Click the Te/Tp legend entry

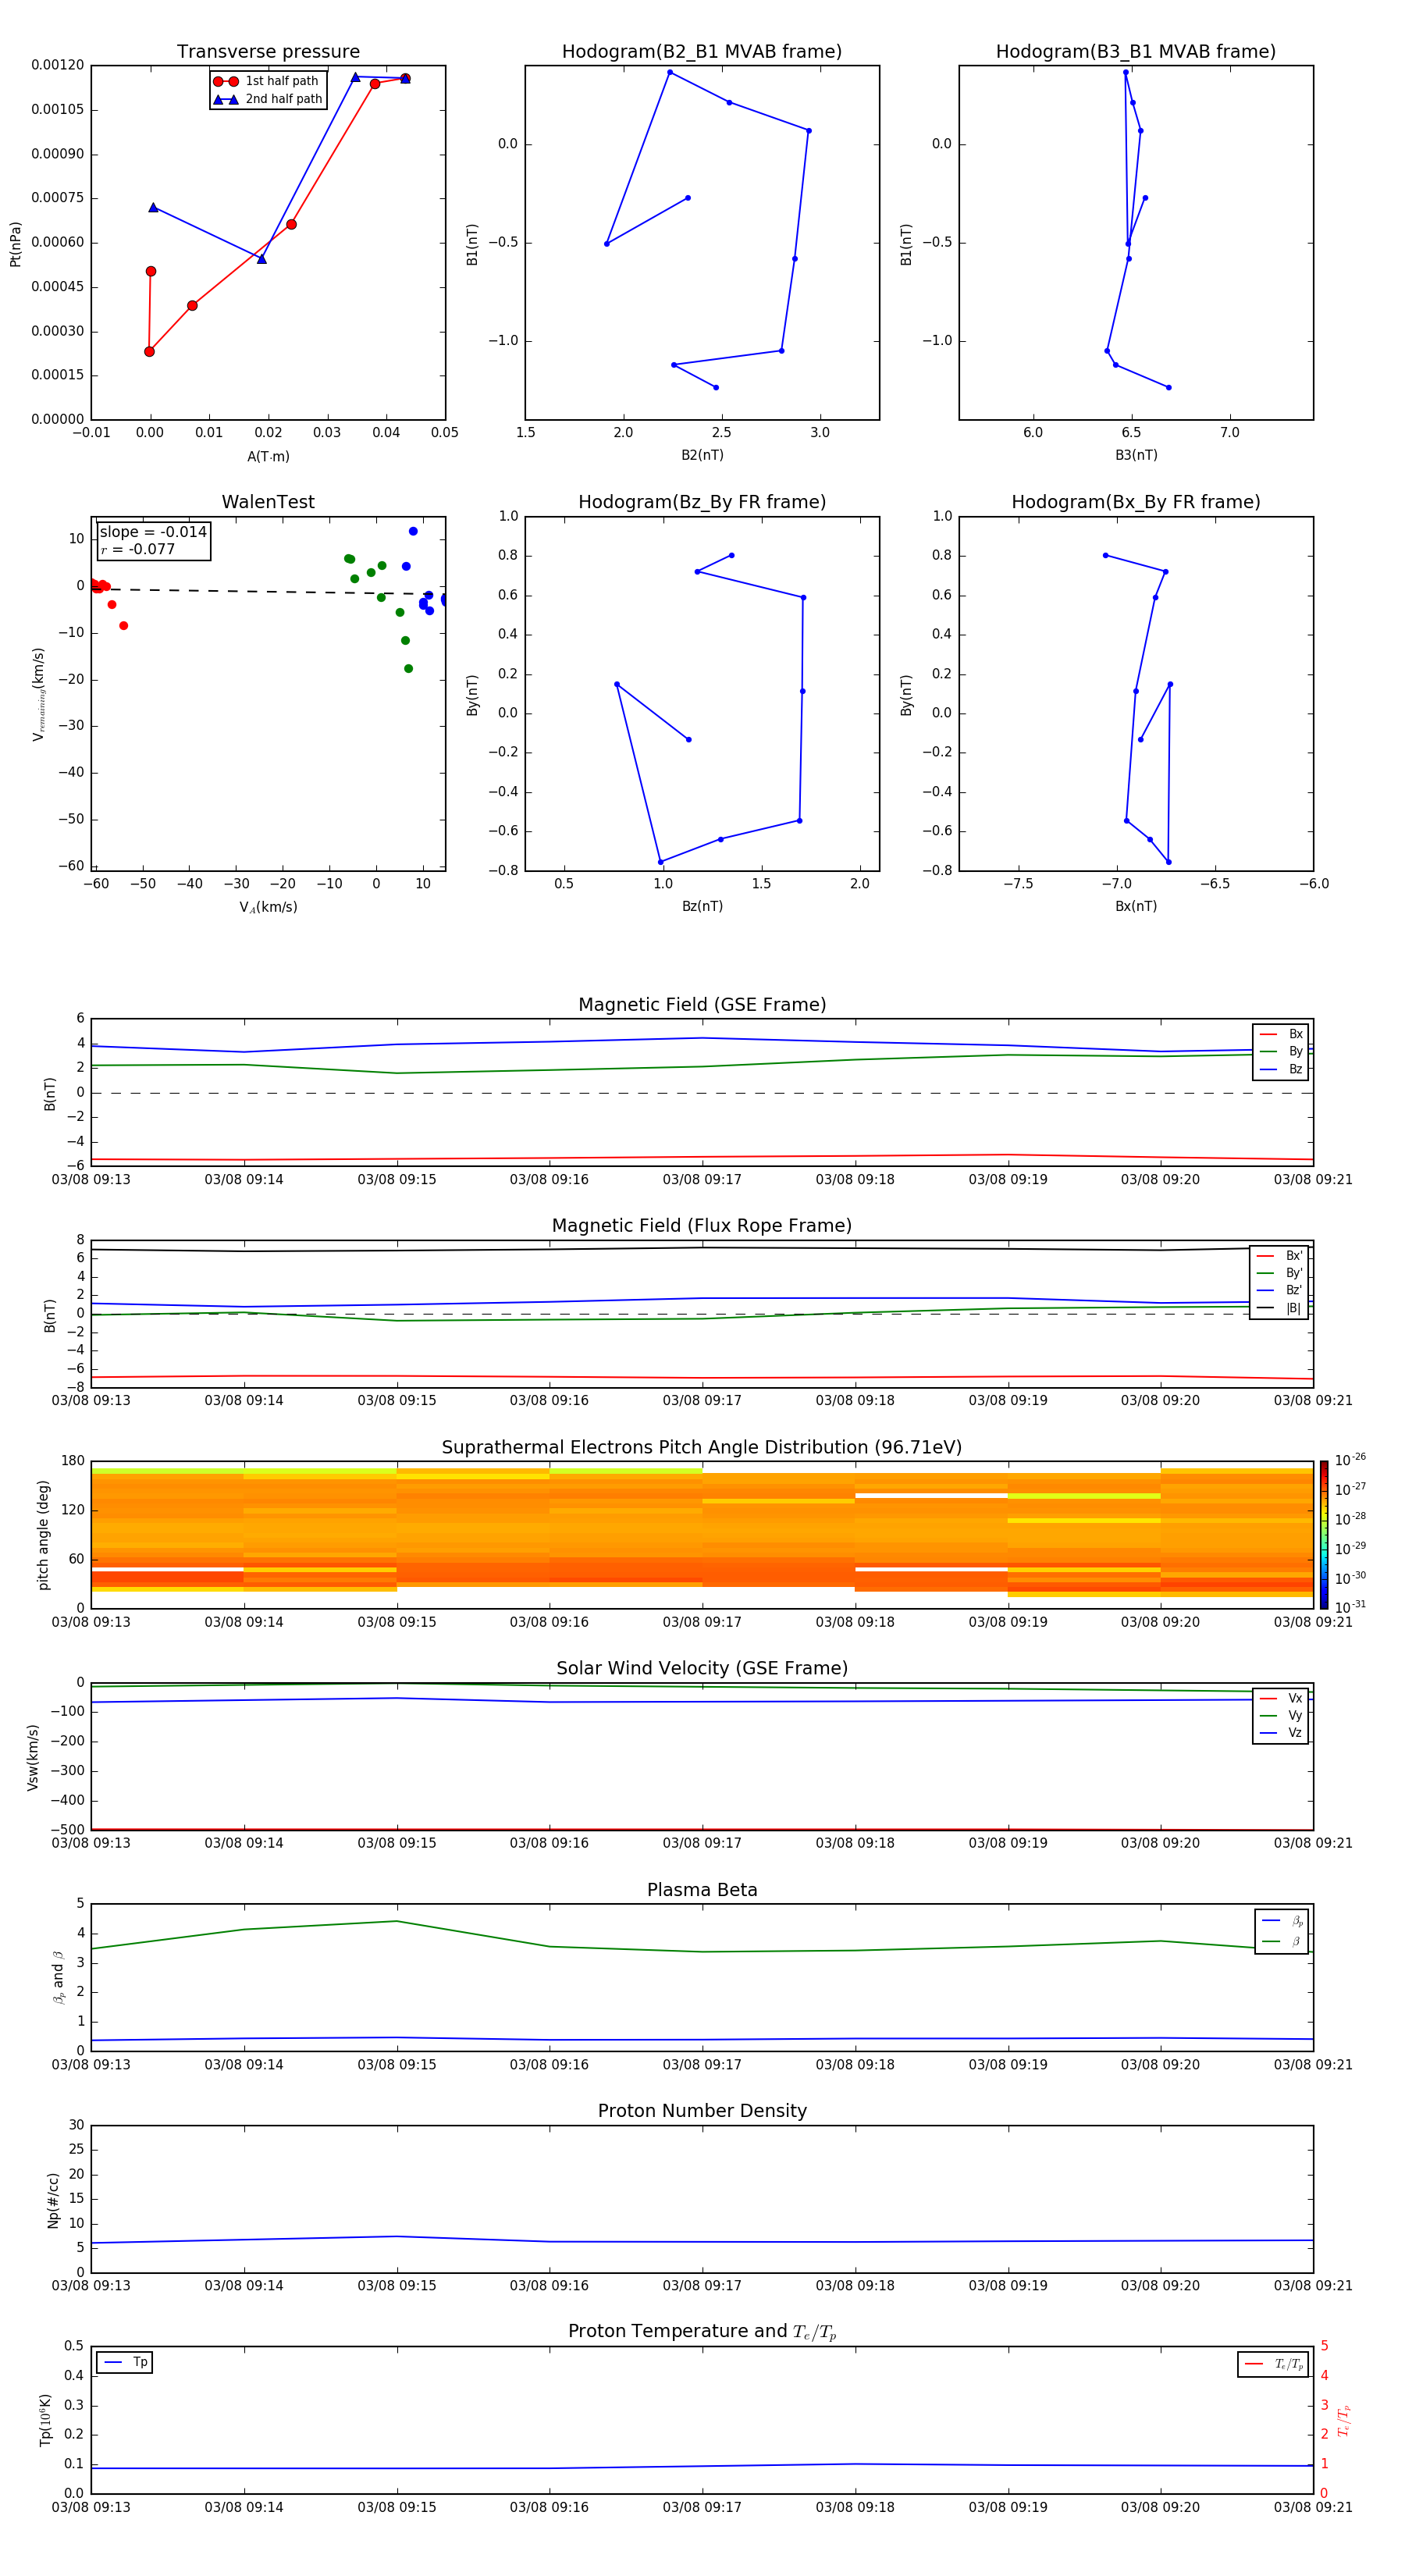point(1274,2365)
